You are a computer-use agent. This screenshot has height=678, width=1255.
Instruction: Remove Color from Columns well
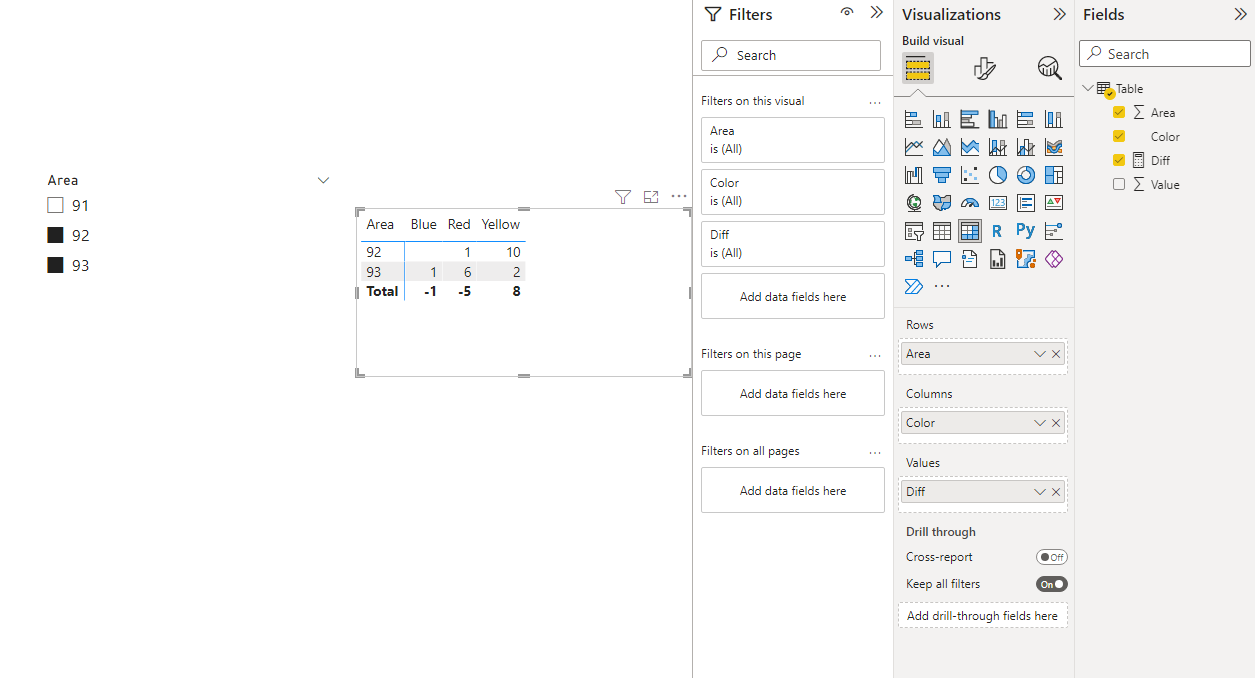(1056, 423)
